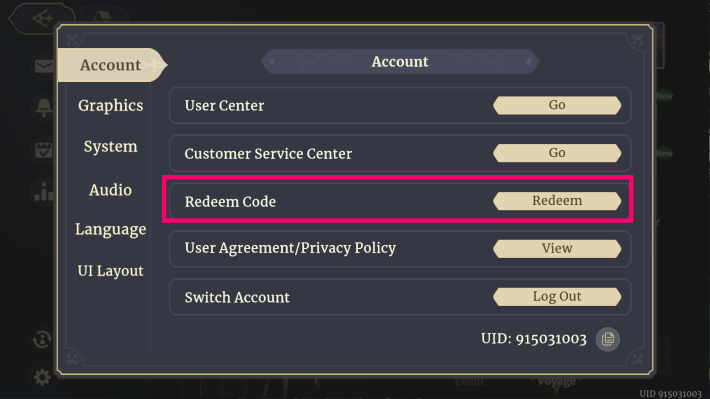Copy the UID with the copy icon
The image size is (710, 399).
[607, 339]
